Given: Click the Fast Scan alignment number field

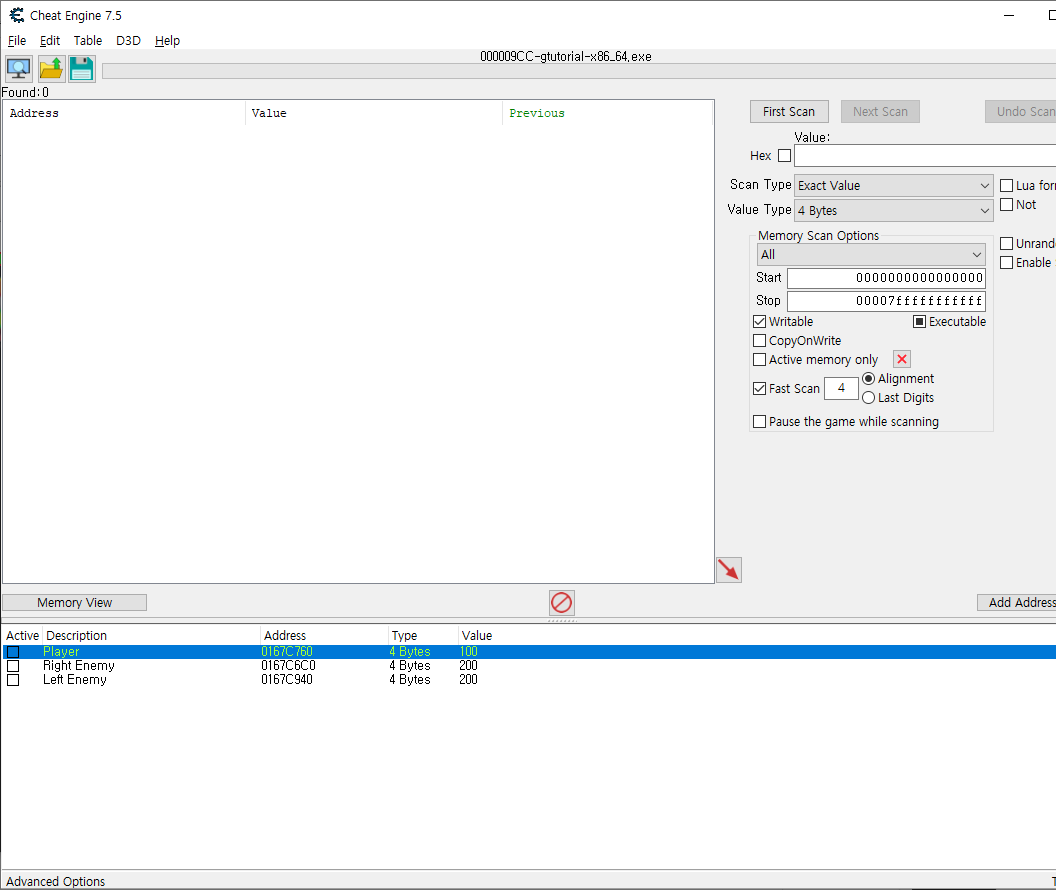Looking at the screenshot, I should pos(841,388).
